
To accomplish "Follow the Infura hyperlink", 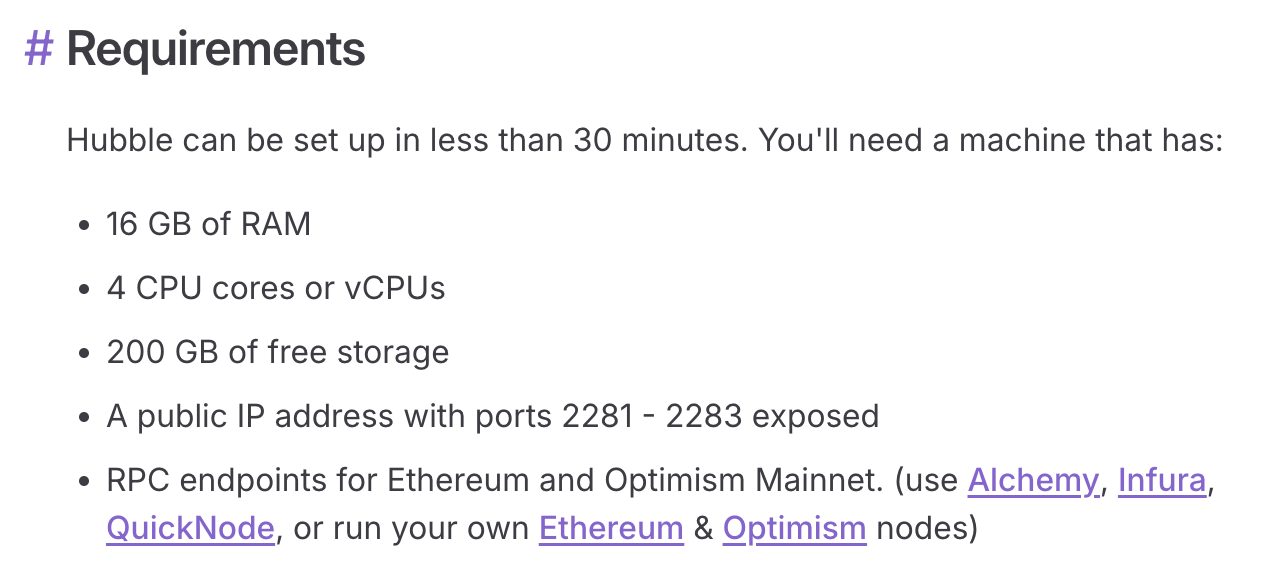I will tap(1161, 481).
